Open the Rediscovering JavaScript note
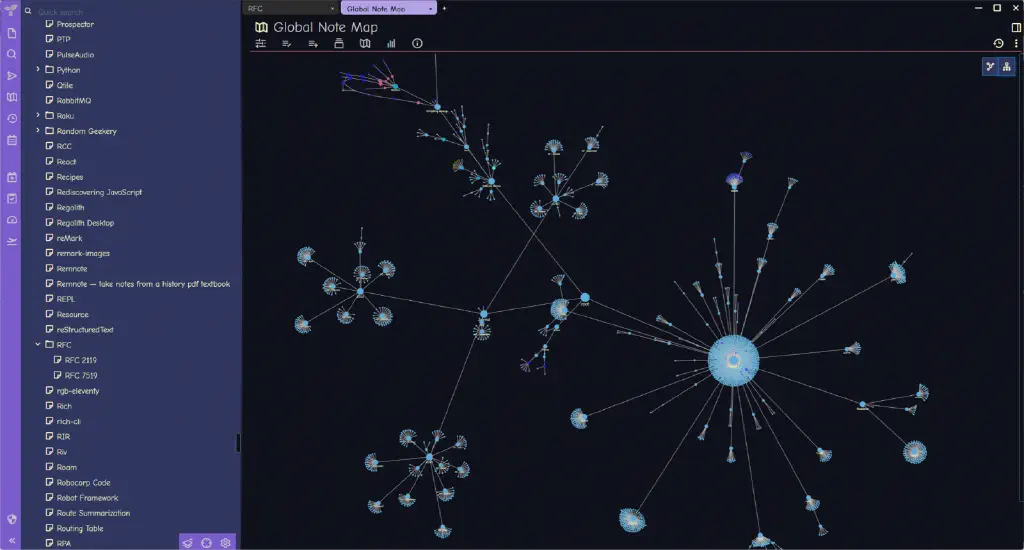 coord(99,192)
